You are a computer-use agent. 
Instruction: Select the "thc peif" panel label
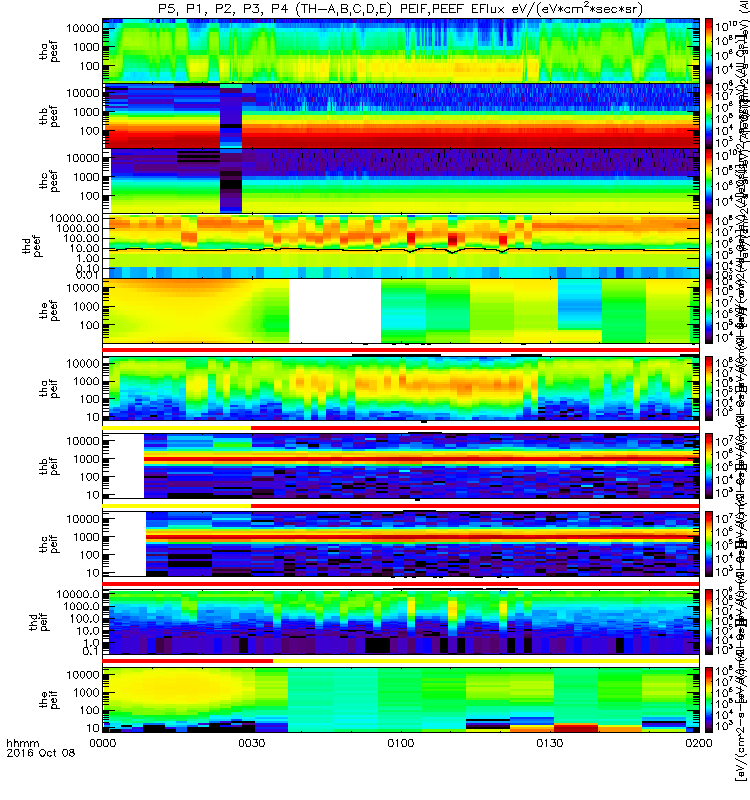pyautogui.click(x=49, y=544)
